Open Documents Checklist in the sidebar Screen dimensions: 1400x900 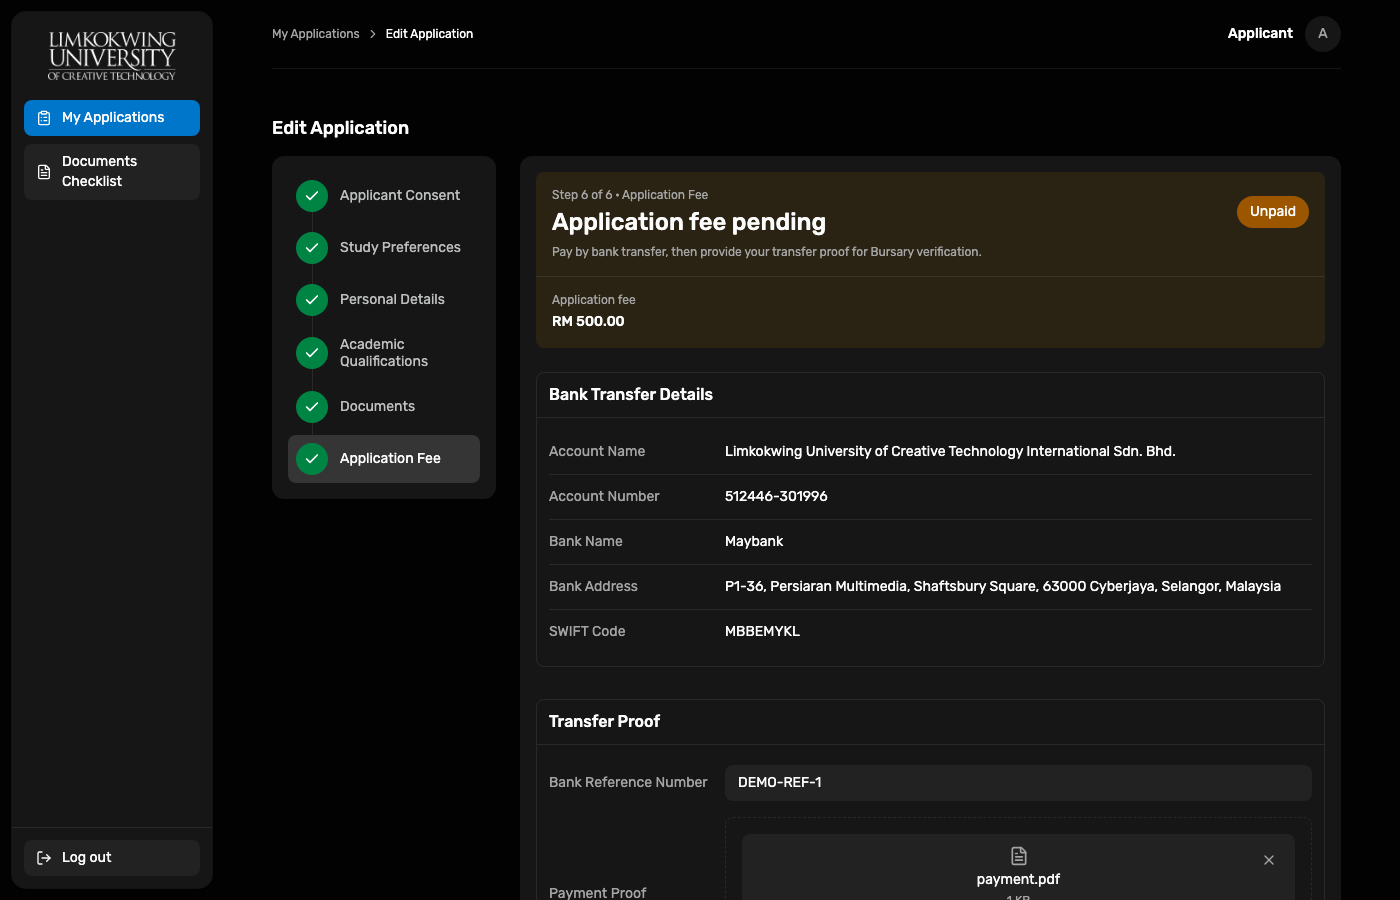[112, 172]
